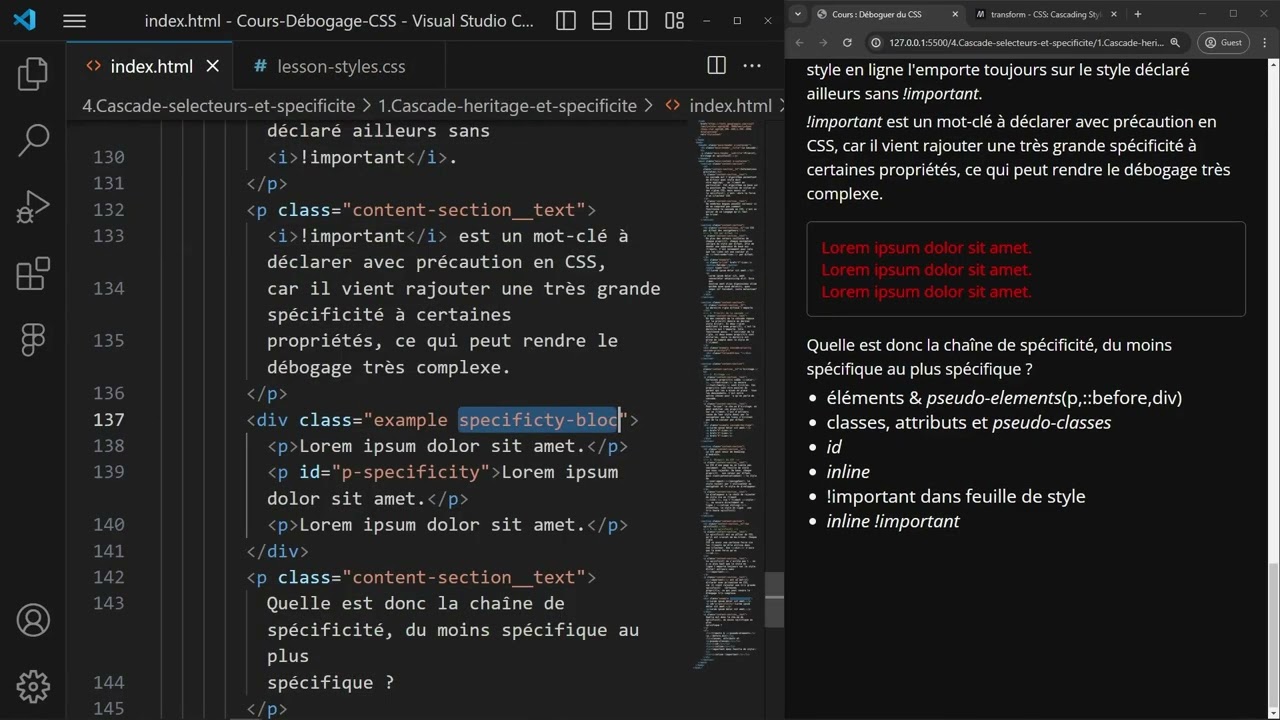The height and width of the screenshot is (720, 1280).
Task: Click the id value p-specificity in code
Action: click(x=410, y=472)
